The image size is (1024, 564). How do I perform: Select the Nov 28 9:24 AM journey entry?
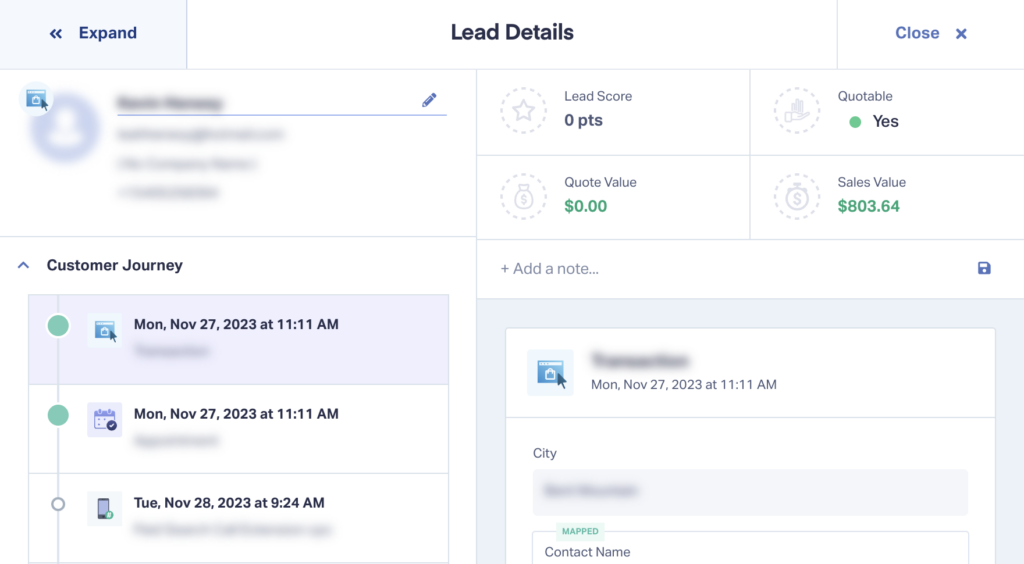(239, 518)
